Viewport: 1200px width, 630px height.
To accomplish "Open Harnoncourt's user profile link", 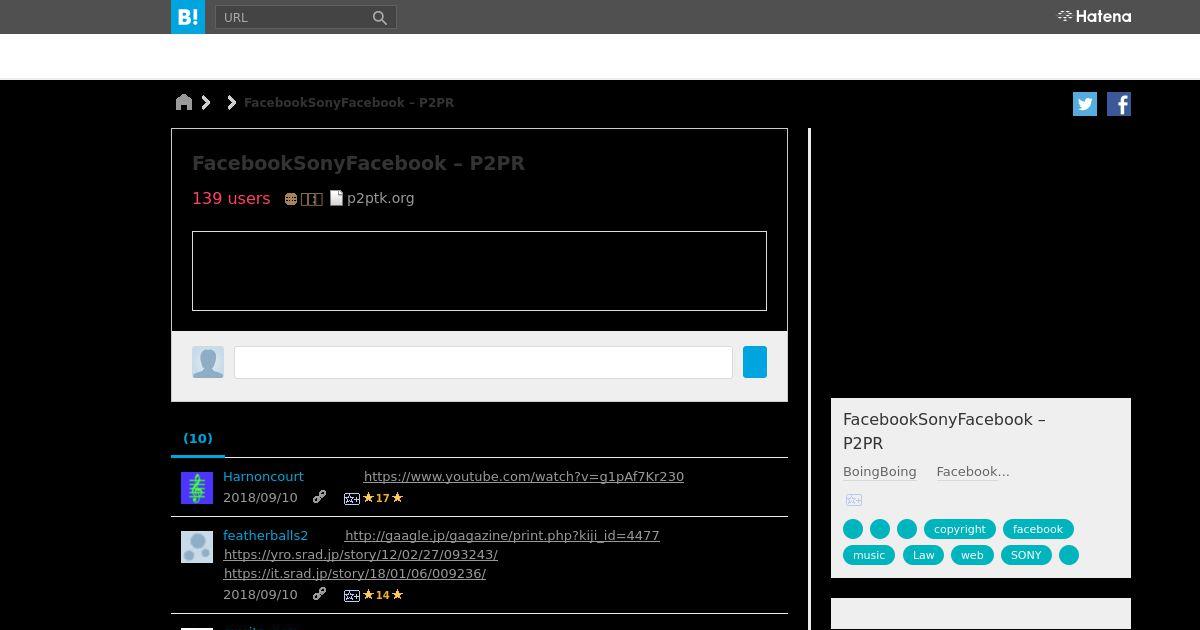I will click(x=263, y=476).
